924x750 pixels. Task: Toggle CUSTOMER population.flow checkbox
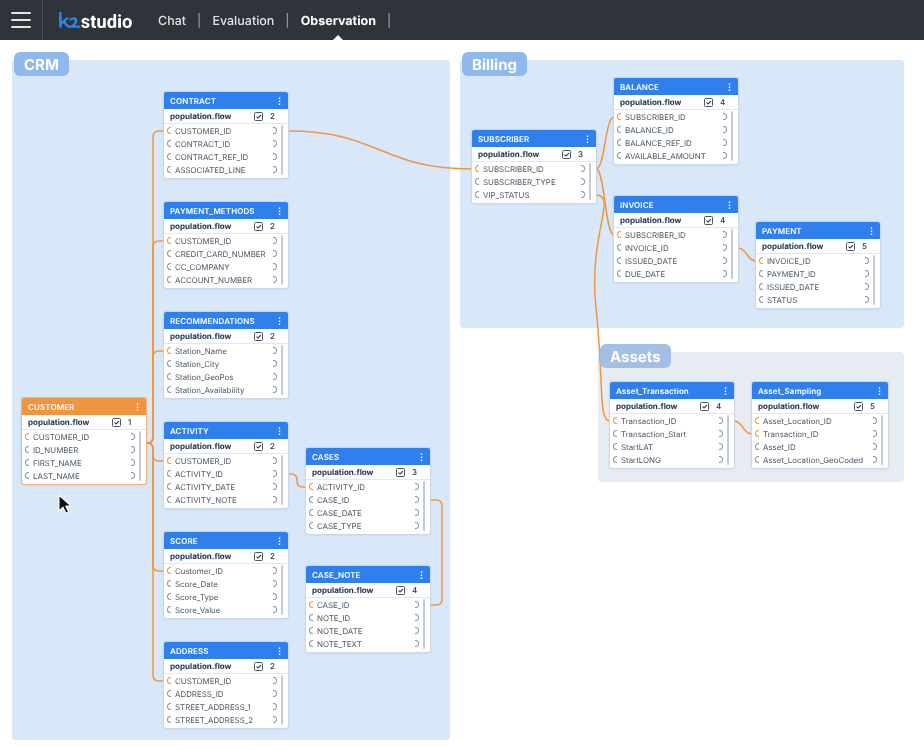coord(116,422)
